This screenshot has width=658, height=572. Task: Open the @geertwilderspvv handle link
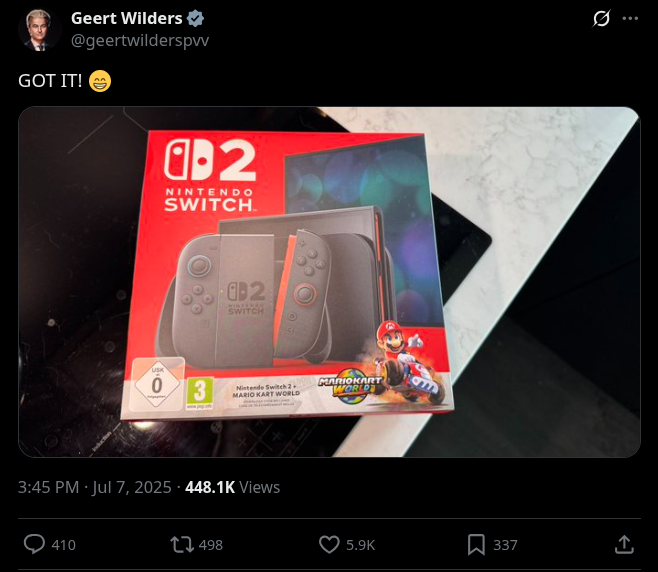point(140,41)
